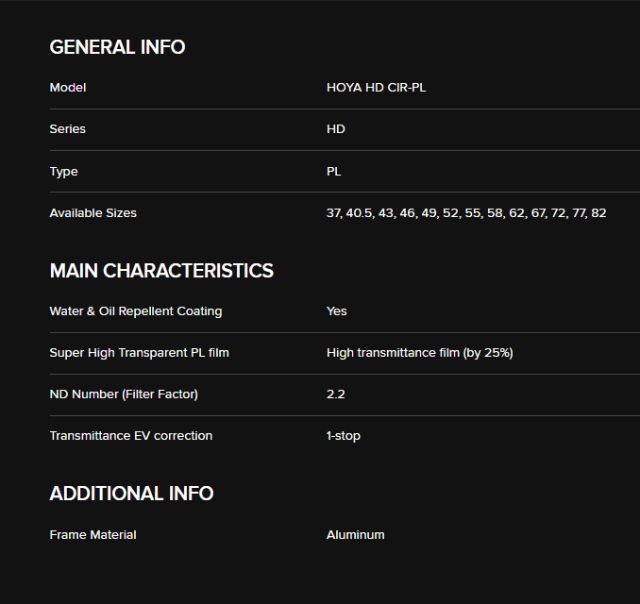Click the ND Number (Filter Factor) label

124,394
